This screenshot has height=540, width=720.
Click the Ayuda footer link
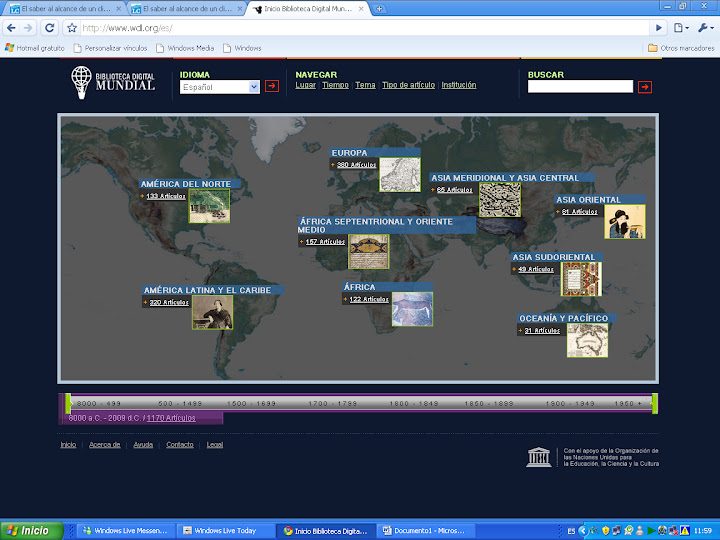pos(143,444)
